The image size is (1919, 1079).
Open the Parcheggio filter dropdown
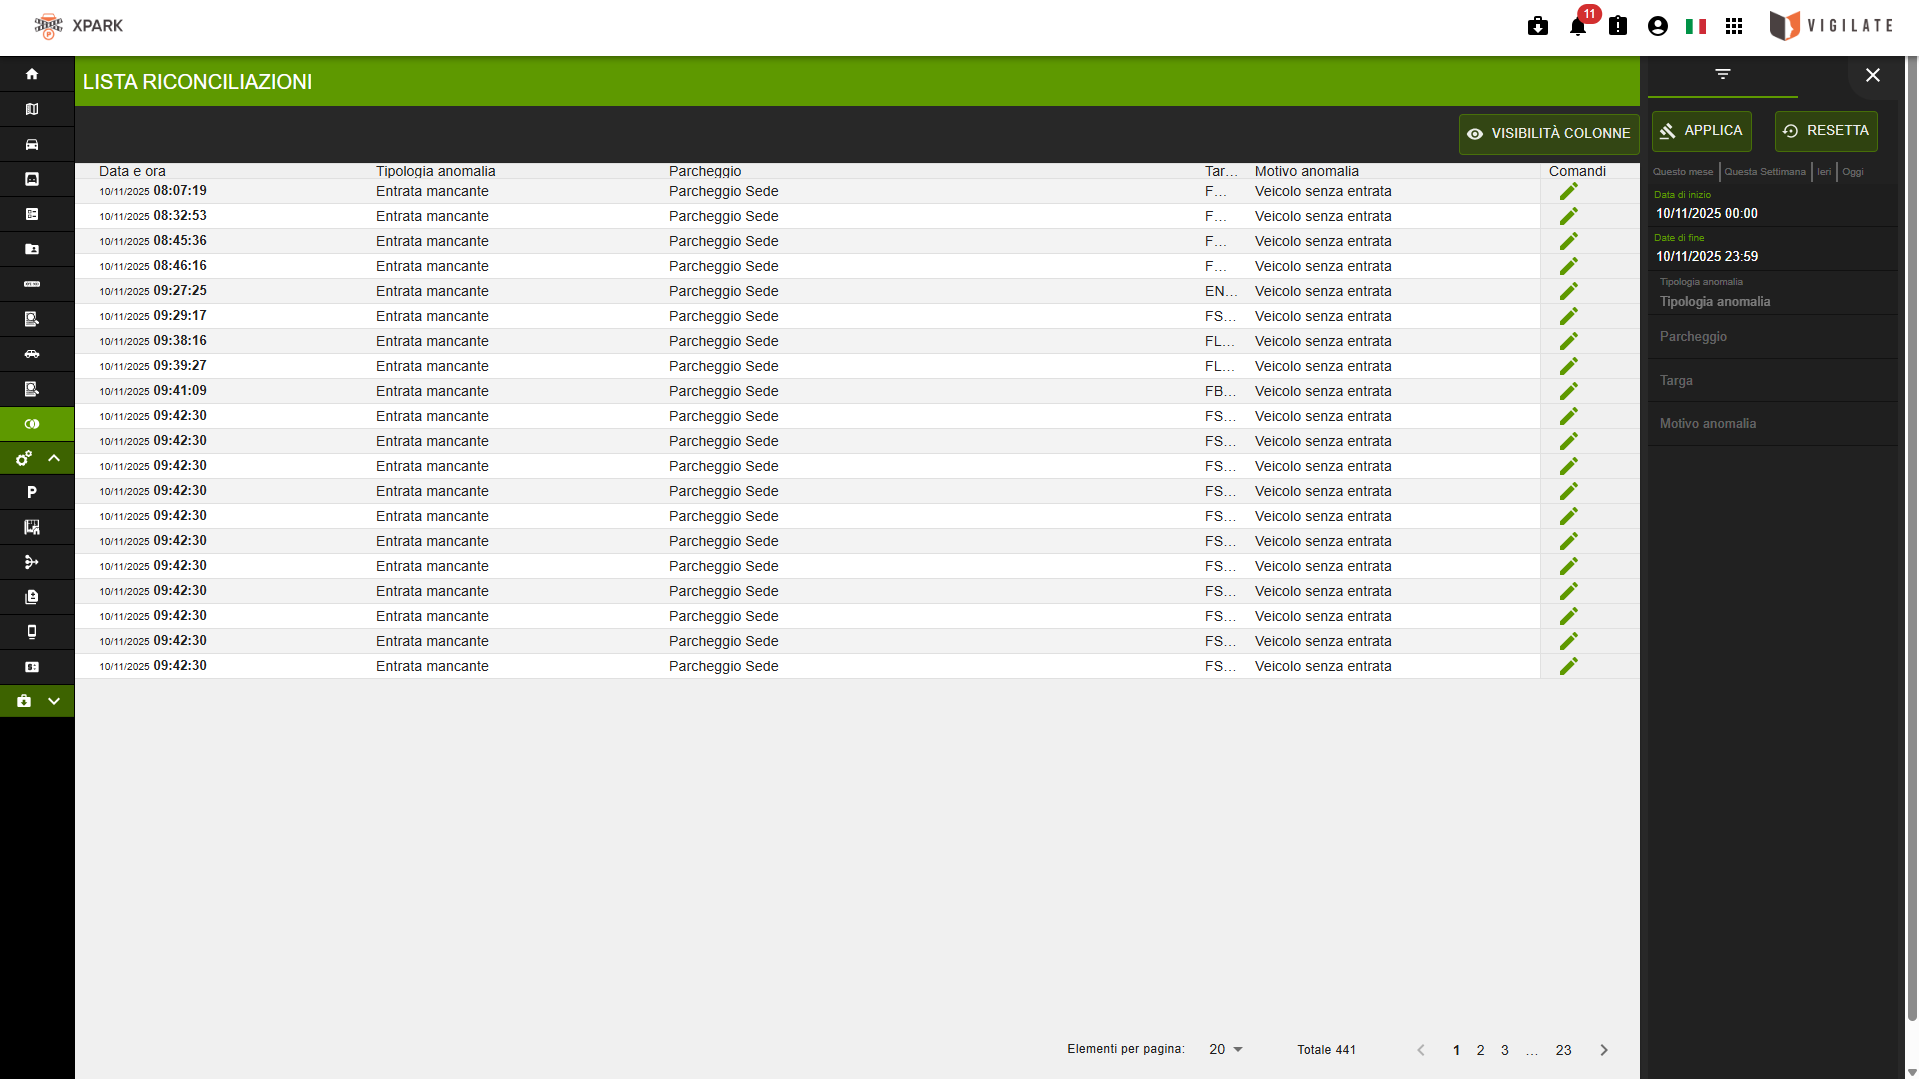(1772, 337)
